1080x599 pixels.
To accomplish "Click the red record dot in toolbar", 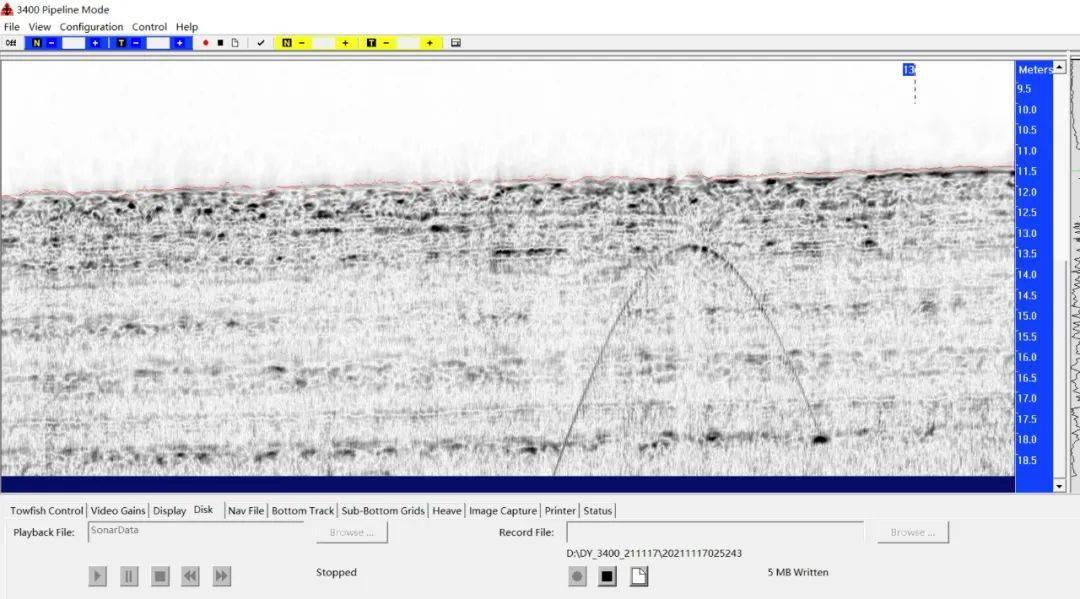I will [x=206, y=43].
